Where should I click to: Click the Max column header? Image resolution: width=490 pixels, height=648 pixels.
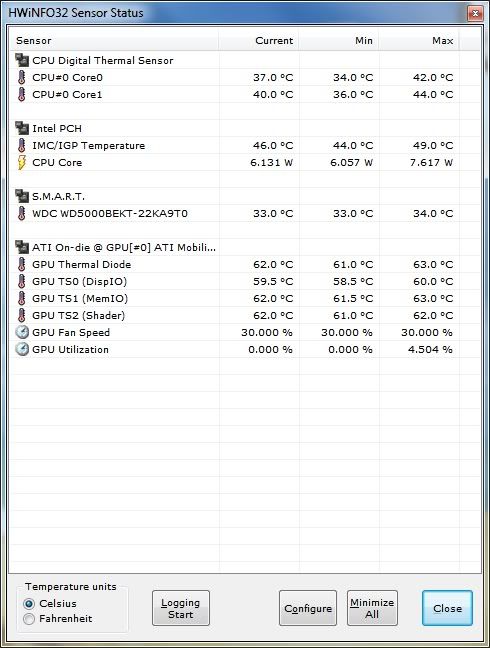(419, 40)
